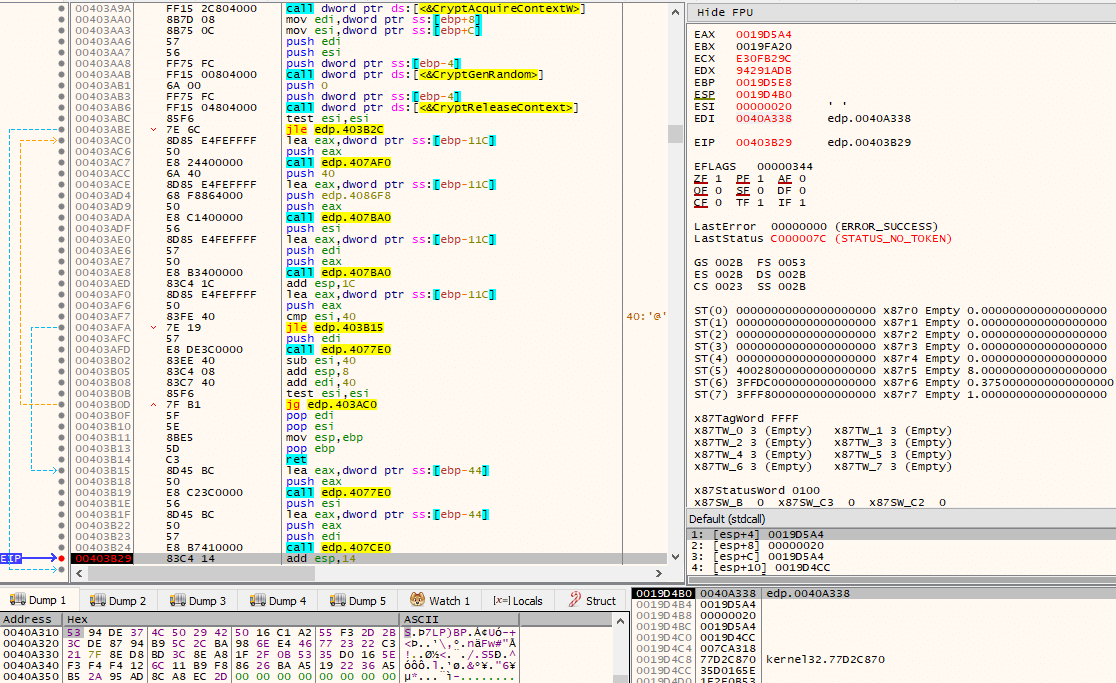
Task: Click the Address column header in dump
Action: (31, 620)
